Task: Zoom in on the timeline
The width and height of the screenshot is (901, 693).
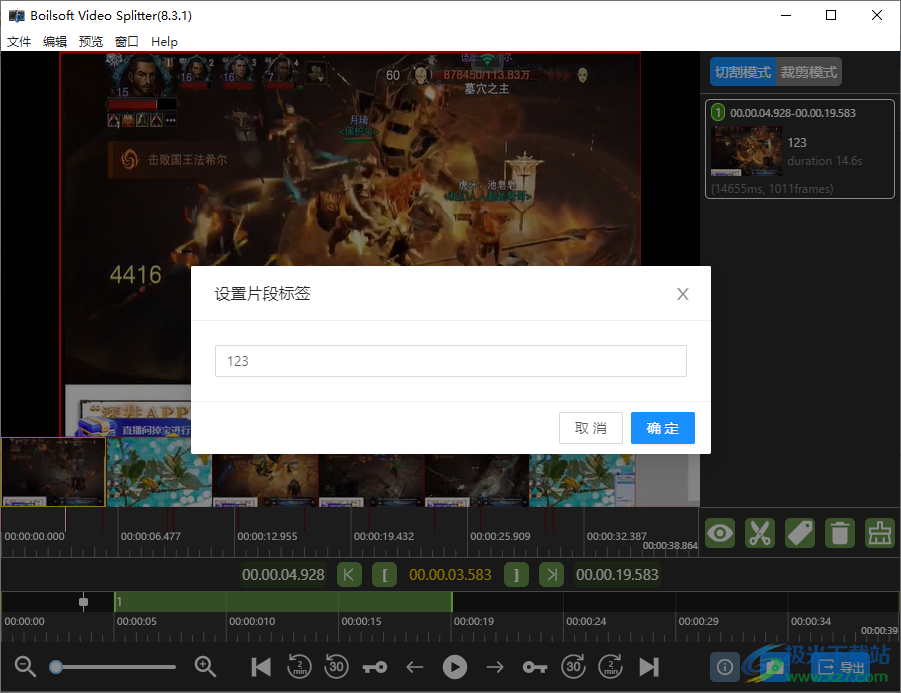Action: coord(205,666)
